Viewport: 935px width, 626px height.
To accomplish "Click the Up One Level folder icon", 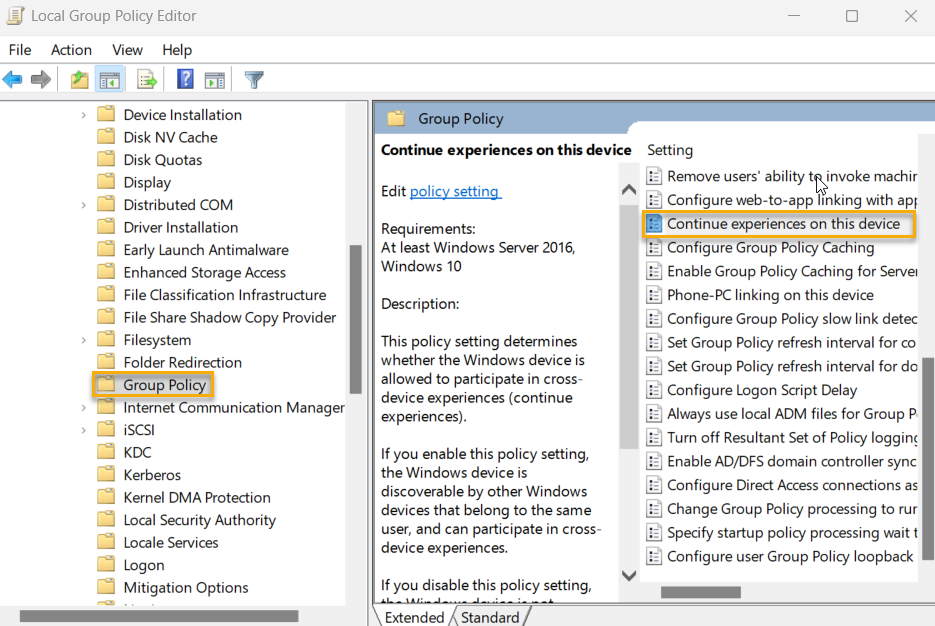I will coord(80,80).
